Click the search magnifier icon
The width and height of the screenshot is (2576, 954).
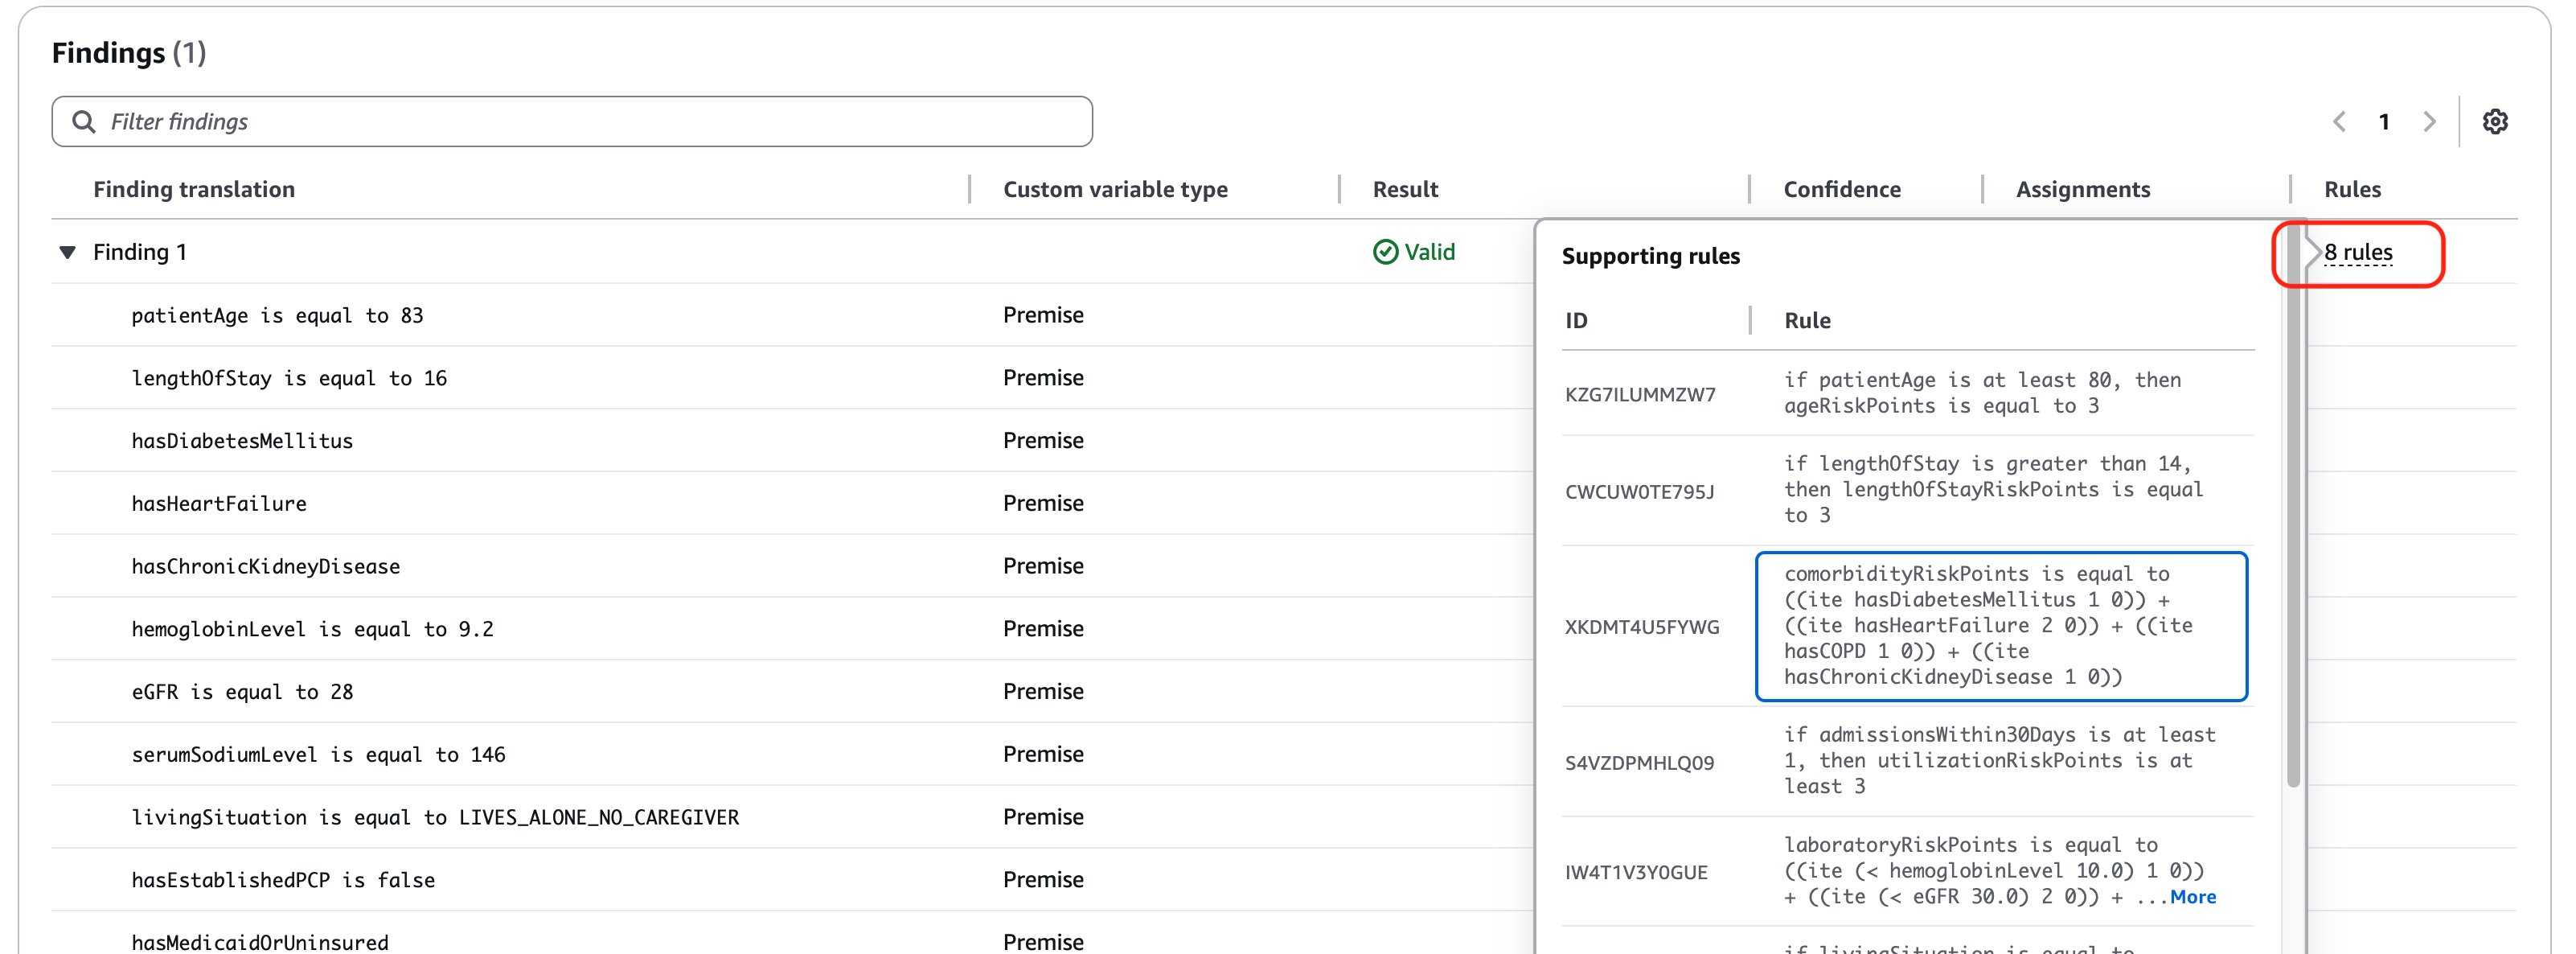pyautogui.click(x=84, y=122)
